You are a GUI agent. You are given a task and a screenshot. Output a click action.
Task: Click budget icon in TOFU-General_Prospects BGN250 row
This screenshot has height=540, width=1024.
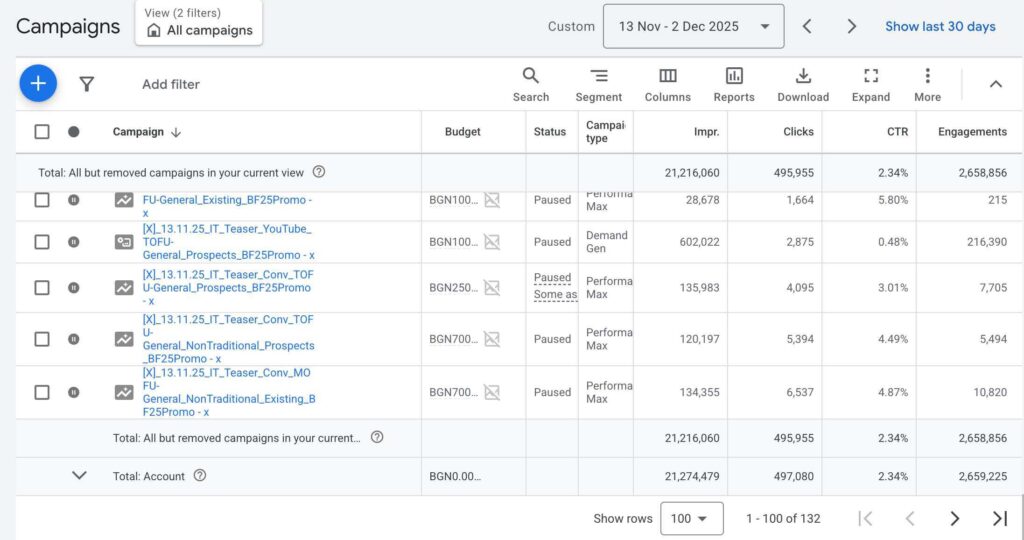coord(492,287)
